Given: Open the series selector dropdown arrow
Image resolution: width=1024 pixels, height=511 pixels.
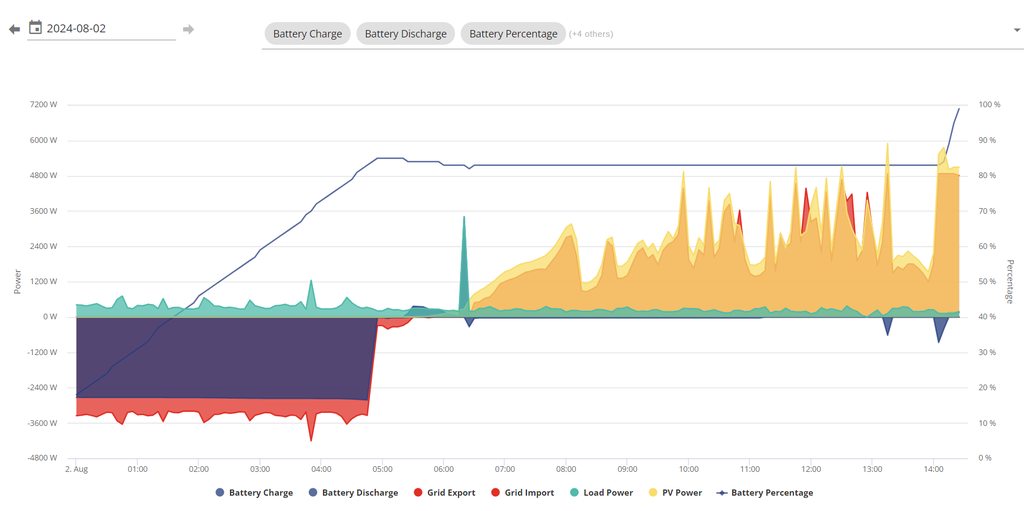Looking at the screenshot, I should [x=1016, y=30].
